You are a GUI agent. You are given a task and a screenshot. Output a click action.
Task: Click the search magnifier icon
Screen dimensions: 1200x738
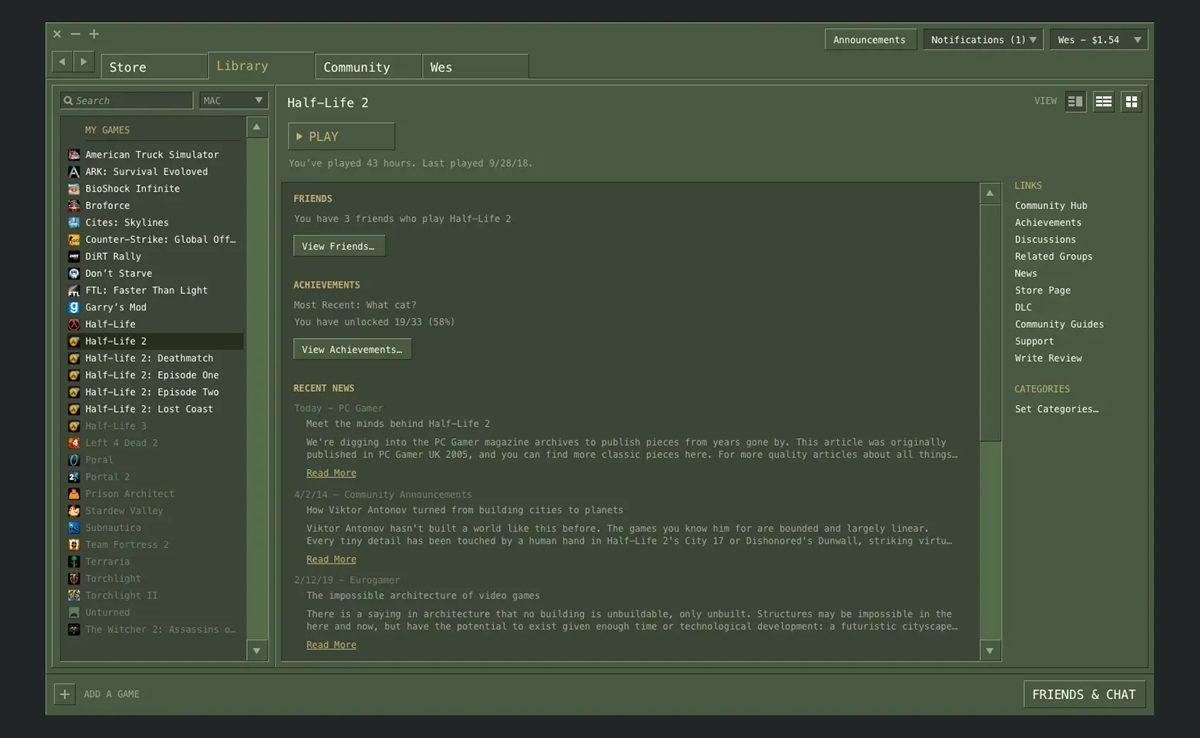tap(68, 101)
